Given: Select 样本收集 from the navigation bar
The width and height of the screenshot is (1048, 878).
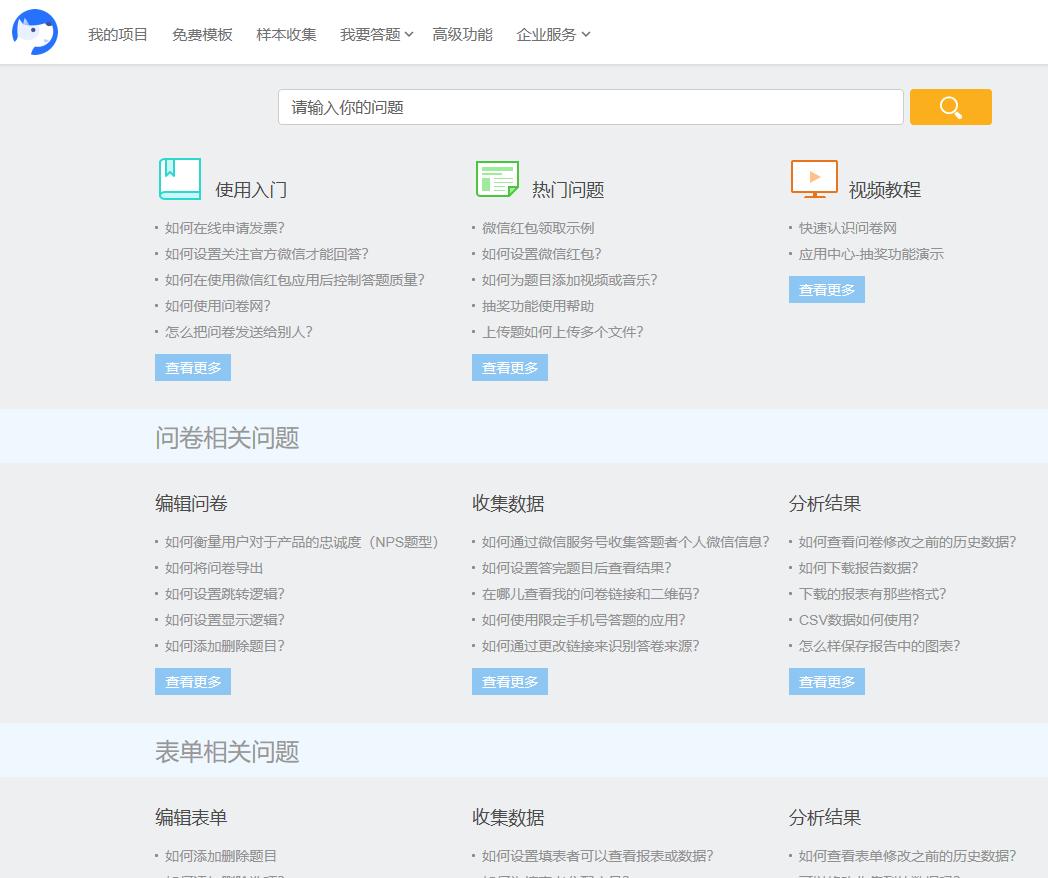Looking at the screenshot, I should (x=286, y=33).
